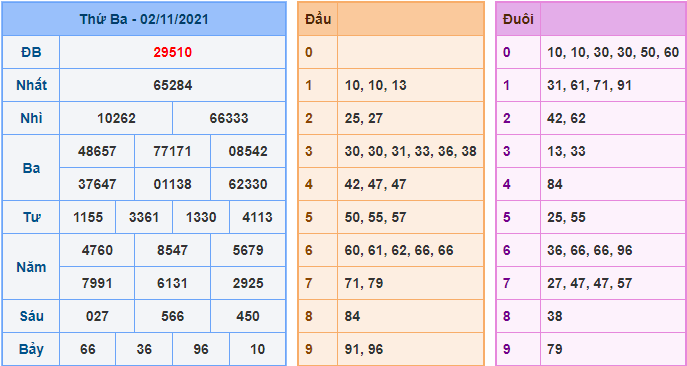Click fourth prize number 3361
This screenshot has height=366, width=687.
[x=144, y=217]
